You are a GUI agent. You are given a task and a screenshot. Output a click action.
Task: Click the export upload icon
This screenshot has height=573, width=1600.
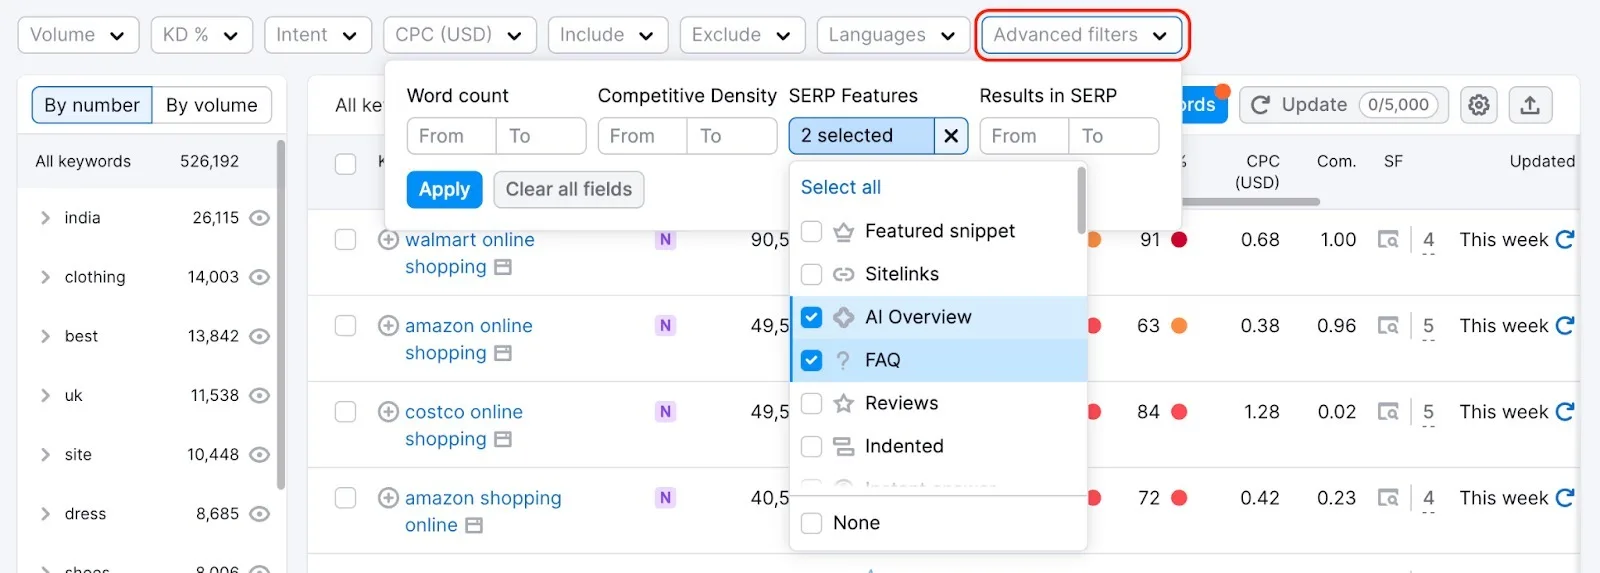coord(1529,105)
